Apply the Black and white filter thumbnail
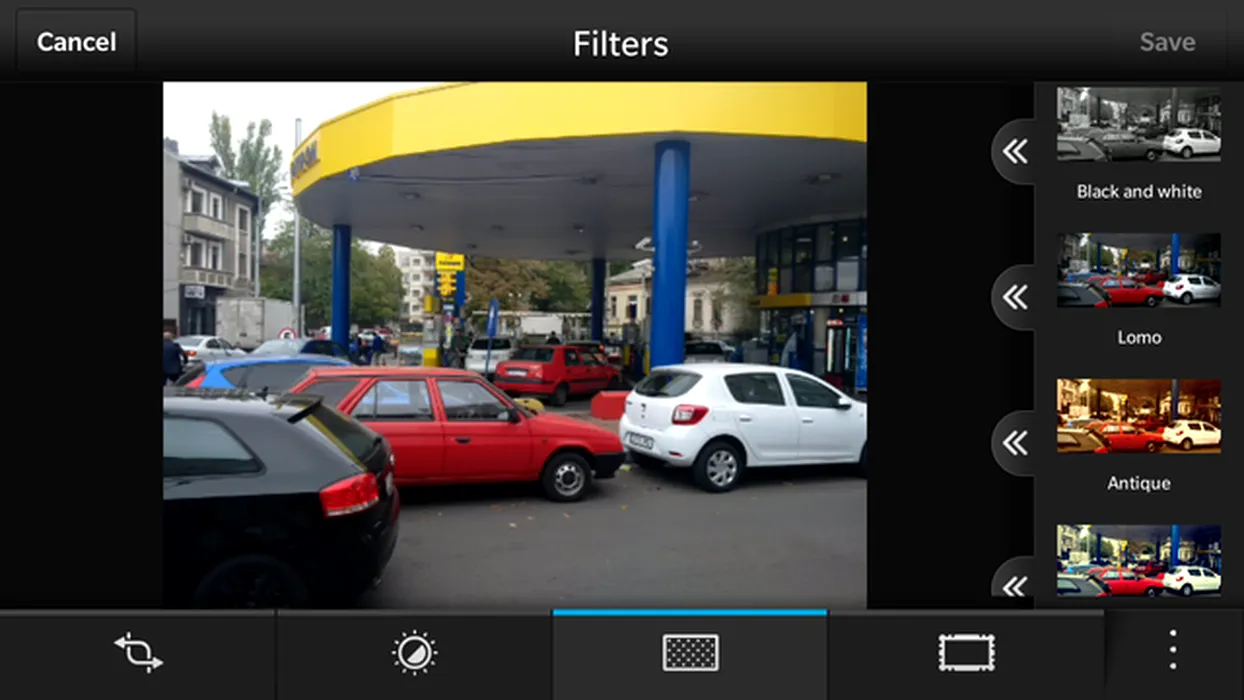Screen dimensions: 1244x700 point(1138,124)
